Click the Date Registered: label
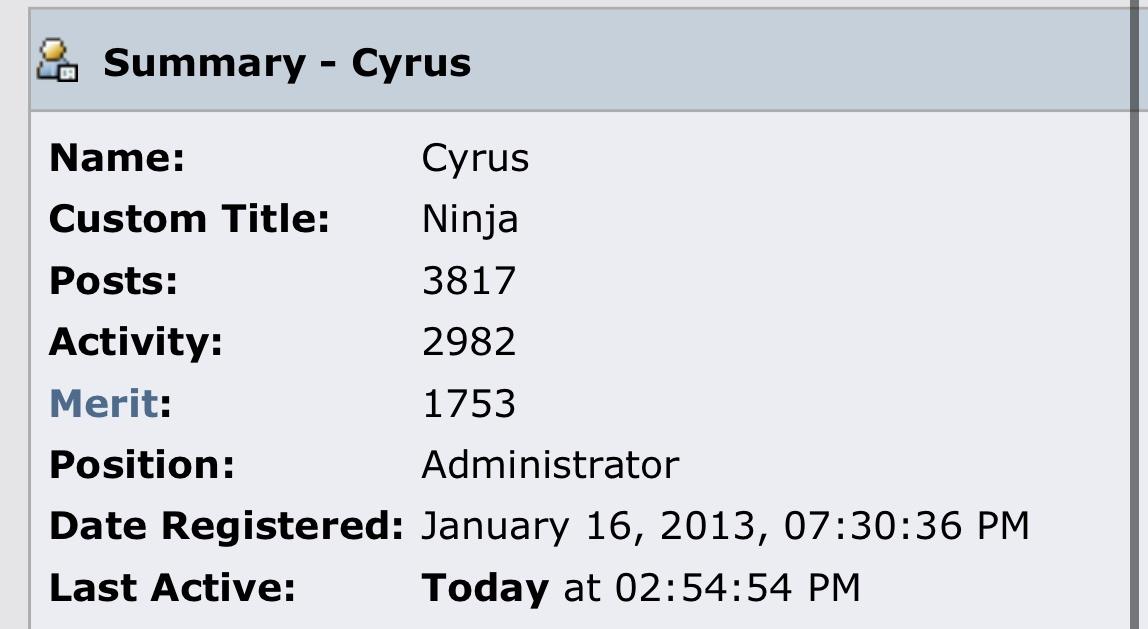This screenshot has height=629, width=1148. (x=226, y=527)
